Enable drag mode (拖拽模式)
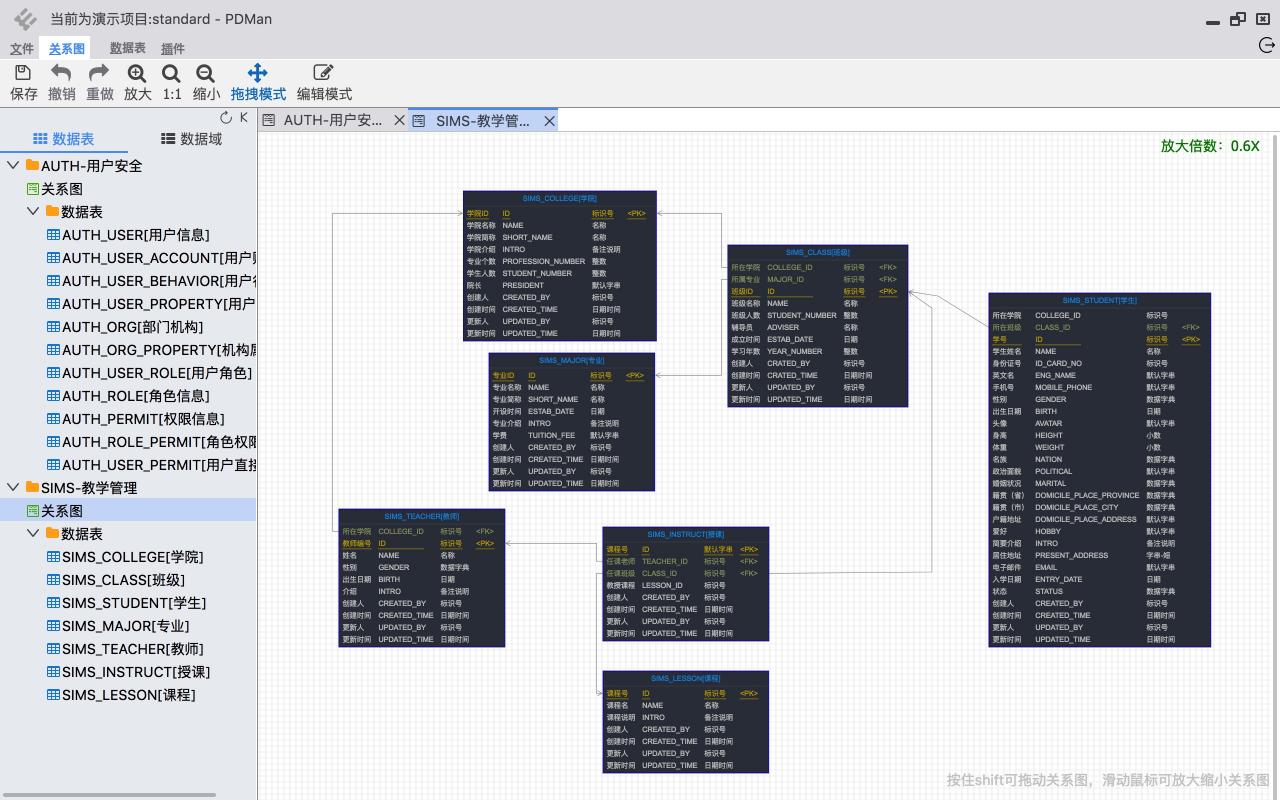Viewport: 1280px width, 800px height. tap(258, 81)
